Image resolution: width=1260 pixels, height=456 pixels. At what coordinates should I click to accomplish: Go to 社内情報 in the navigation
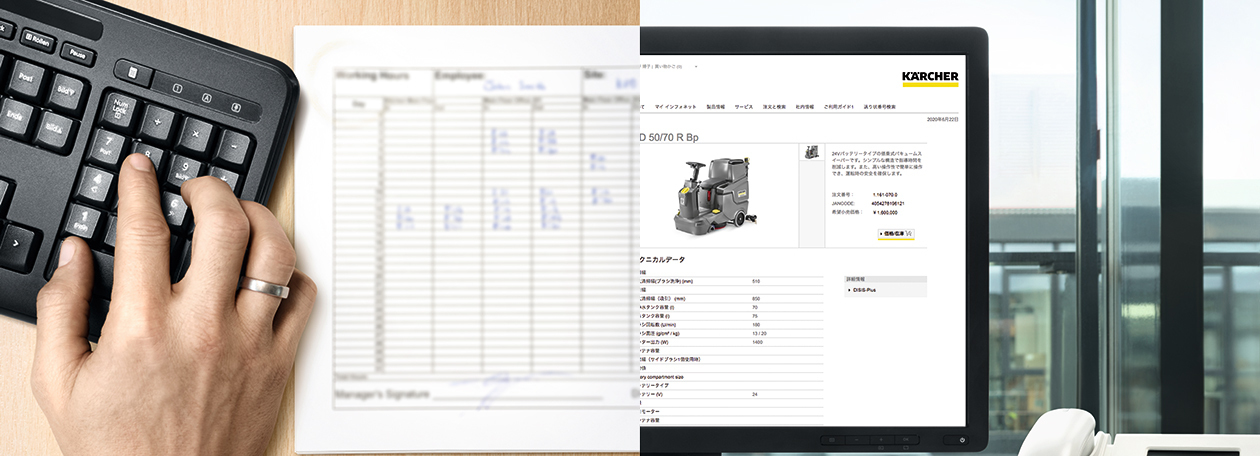point(805,106)
